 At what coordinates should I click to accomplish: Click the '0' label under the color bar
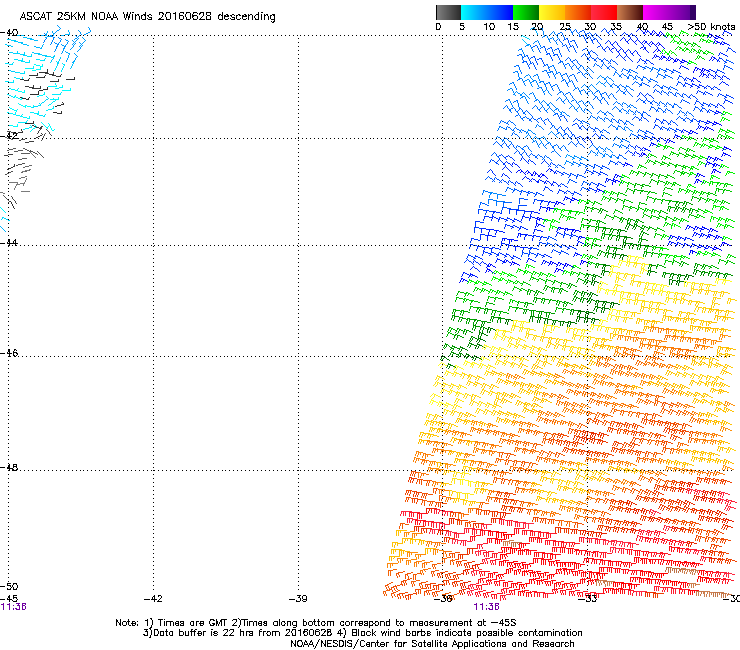(438, 27)
